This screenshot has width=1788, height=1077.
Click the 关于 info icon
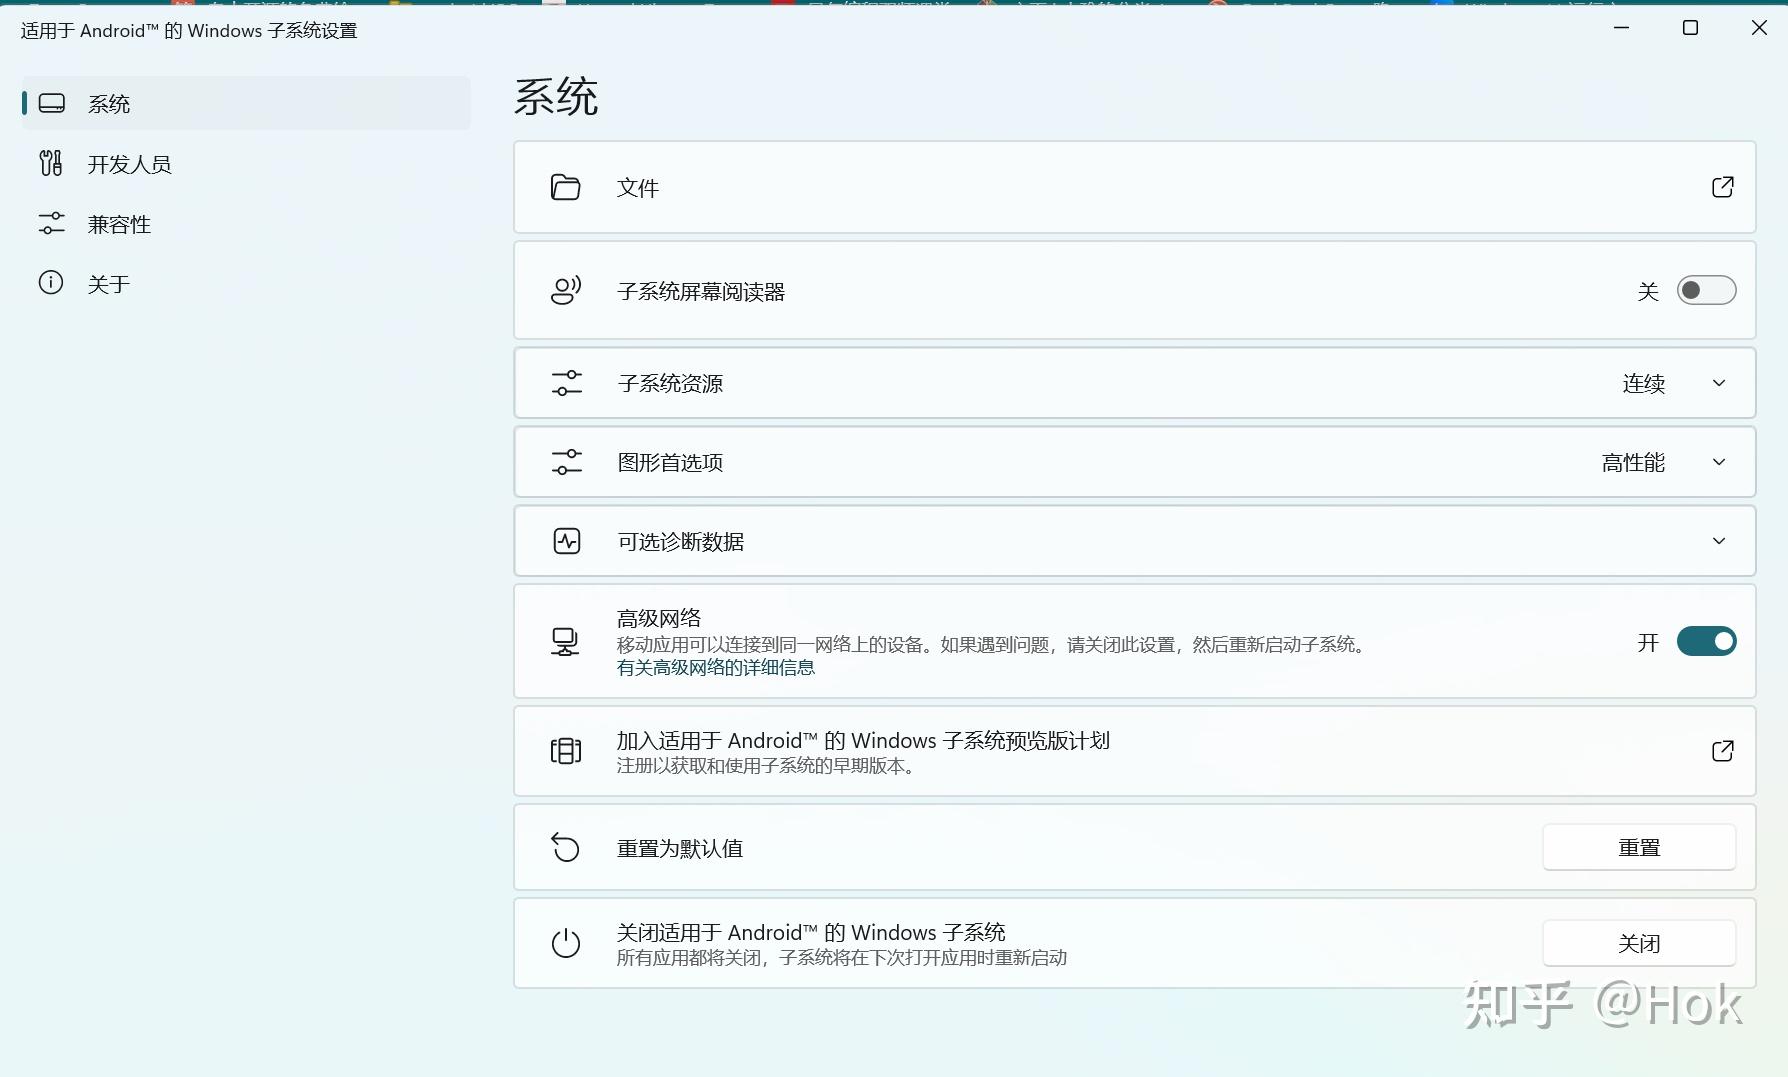coord(51,283)
